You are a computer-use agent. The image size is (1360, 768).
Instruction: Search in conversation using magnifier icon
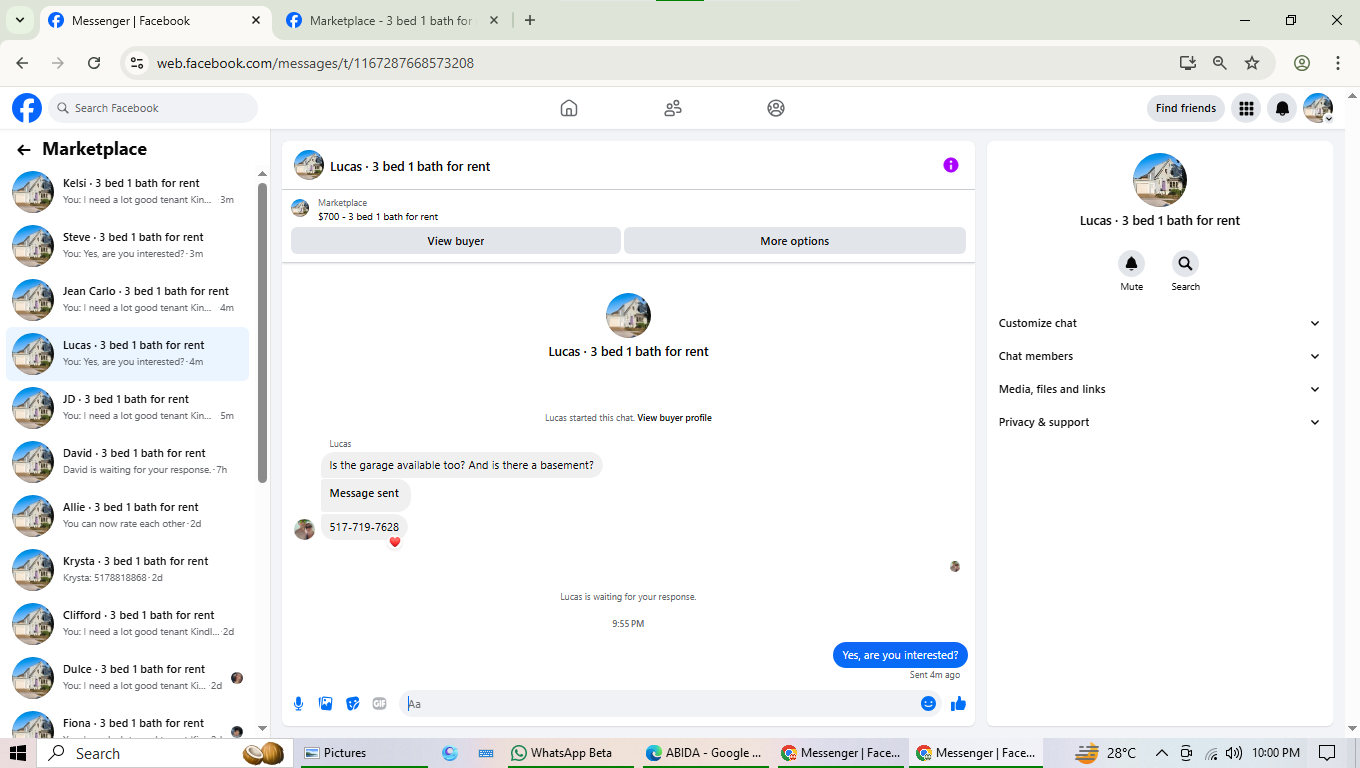coord(1185,264)
